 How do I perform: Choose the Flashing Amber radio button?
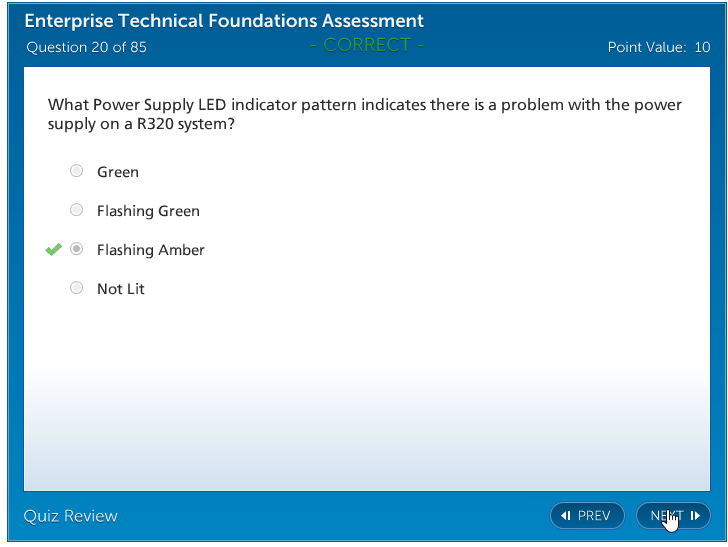tap(77, 249)
